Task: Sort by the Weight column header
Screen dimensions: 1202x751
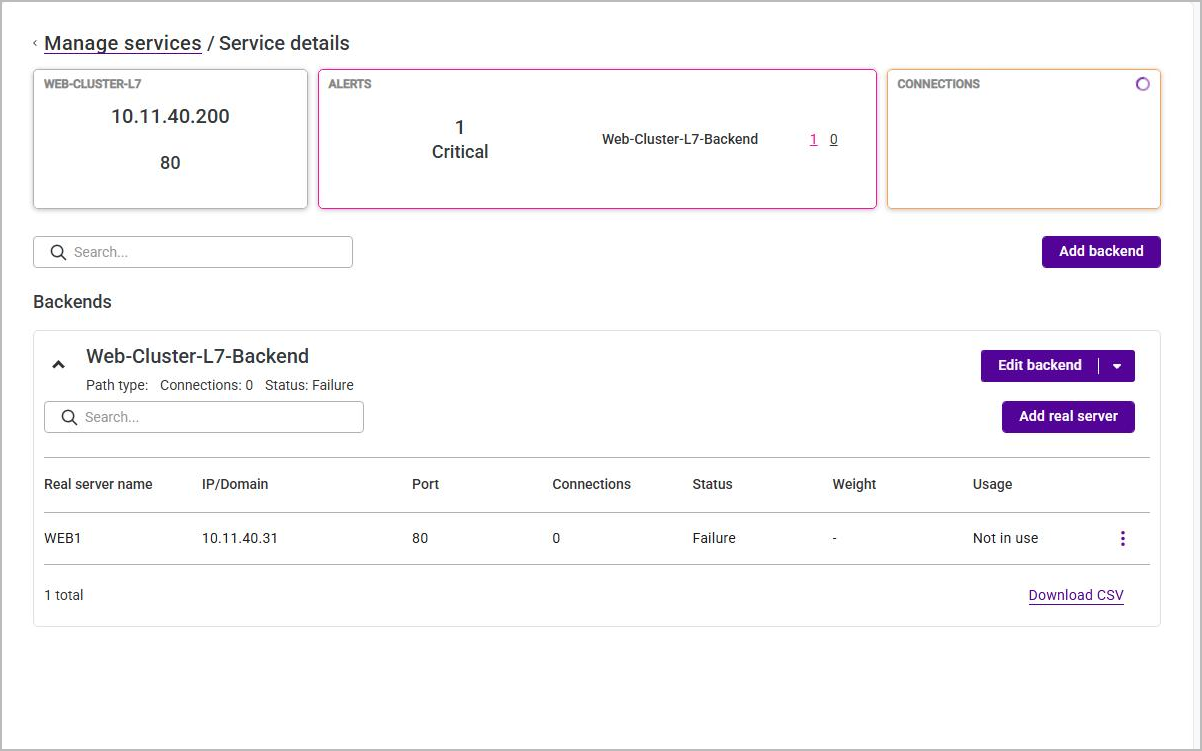Action: point(854,484)
